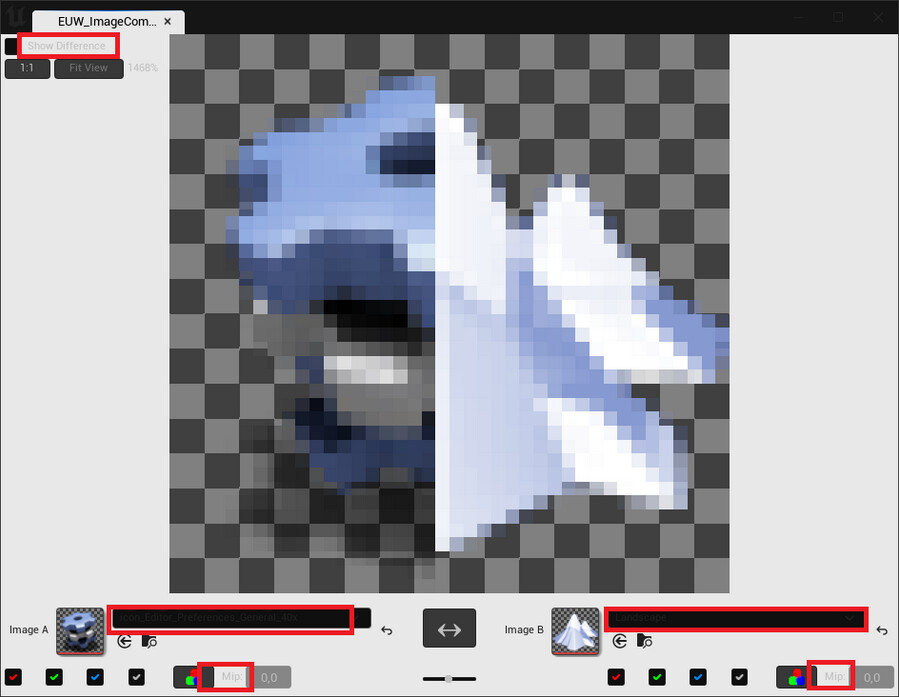Click Image A's RGB channels color icon
The width and height of the screenshot is (899, 697).
pyautogui.click(x=189, y=677)
